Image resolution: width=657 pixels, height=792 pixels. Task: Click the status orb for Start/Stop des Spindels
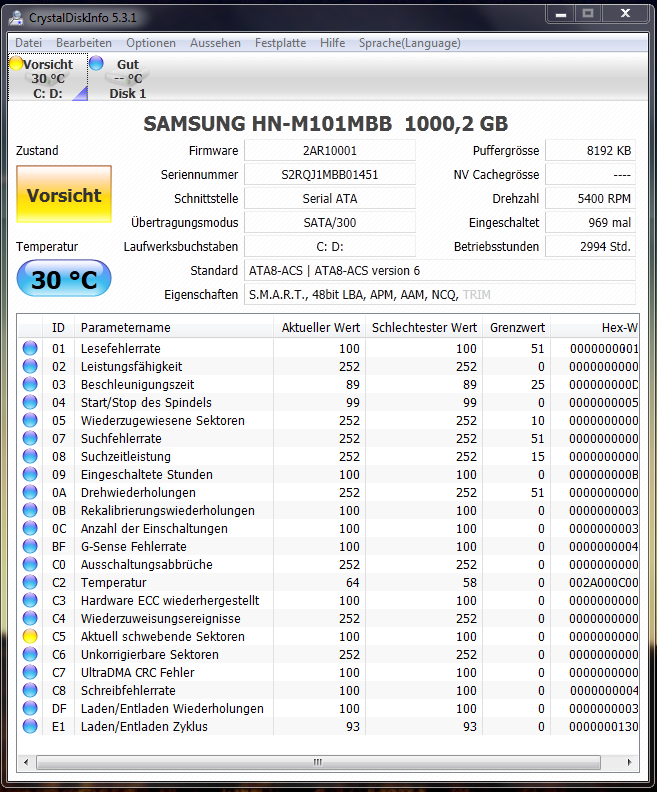(x=30, y=402)
